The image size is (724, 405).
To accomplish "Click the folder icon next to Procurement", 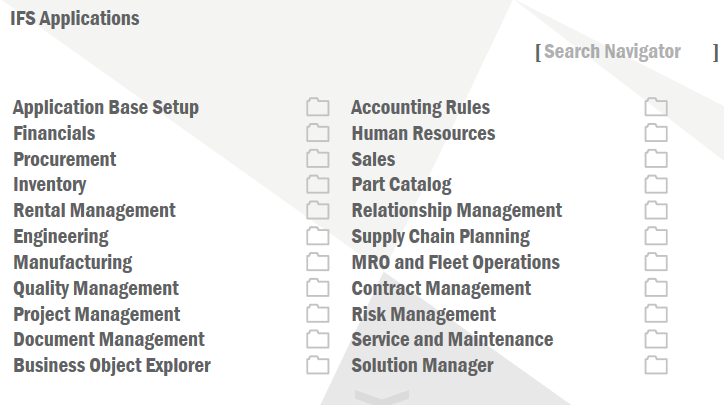I will [x=317, y=159].
